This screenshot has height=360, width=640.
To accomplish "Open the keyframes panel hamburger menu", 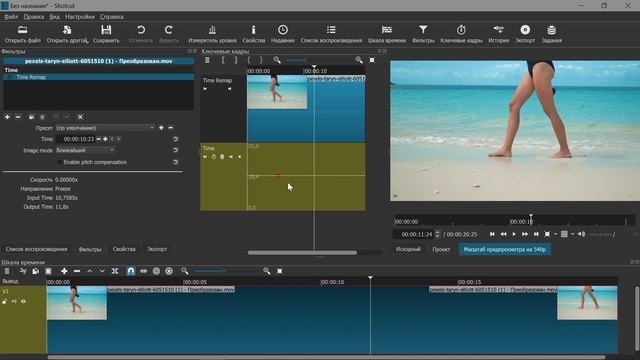I will tap(207, 60).
